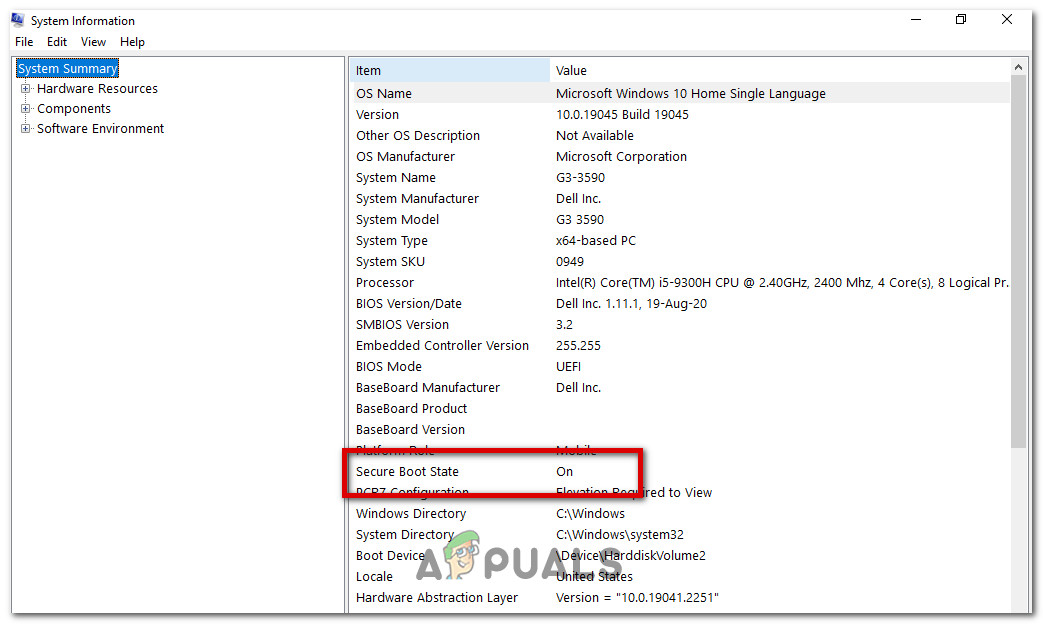Screen dimensions: 1043x624
Task: Select the System SKU row
Action: tap(680, 261)
